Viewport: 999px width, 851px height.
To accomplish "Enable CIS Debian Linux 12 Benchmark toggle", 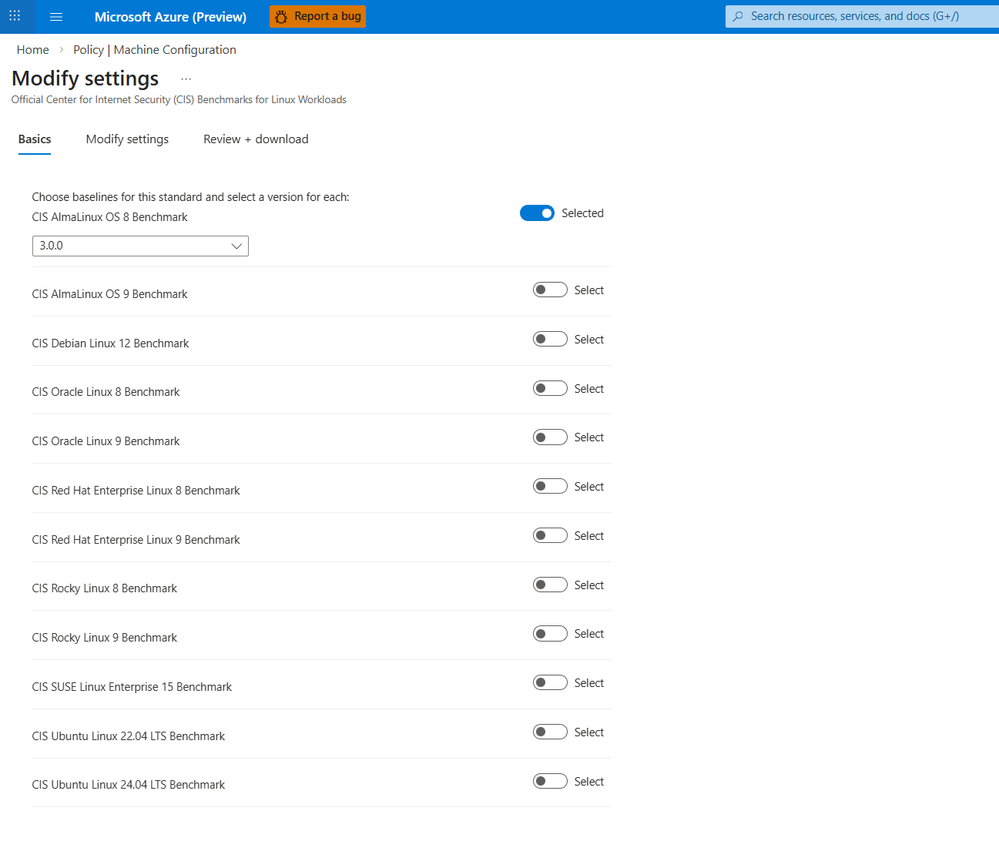I will (x=550, y=339).
